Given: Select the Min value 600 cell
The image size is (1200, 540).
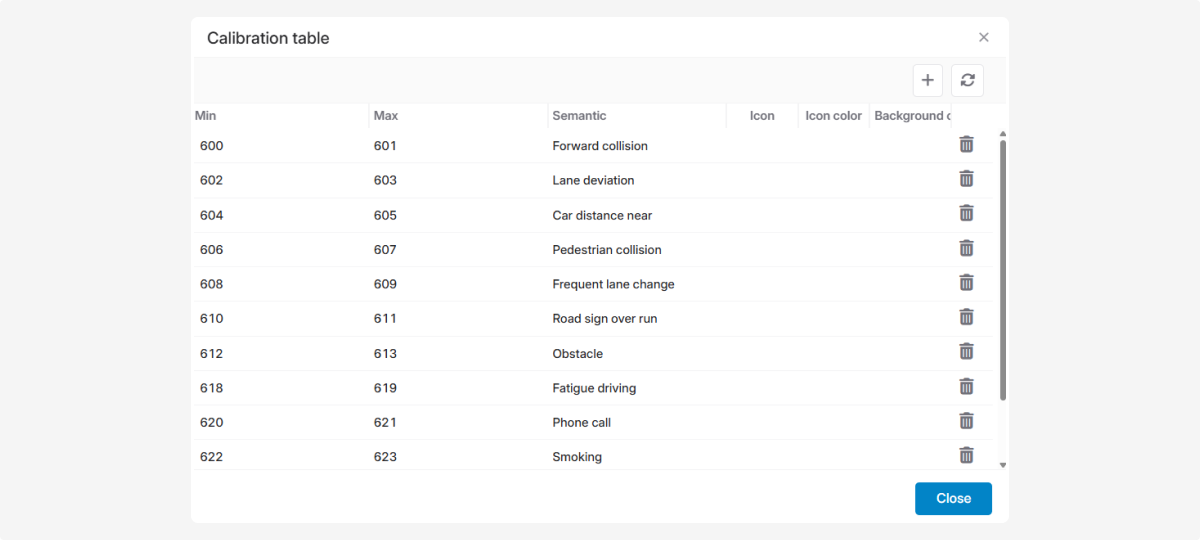Looking at the screenshot, I should 212,146.
